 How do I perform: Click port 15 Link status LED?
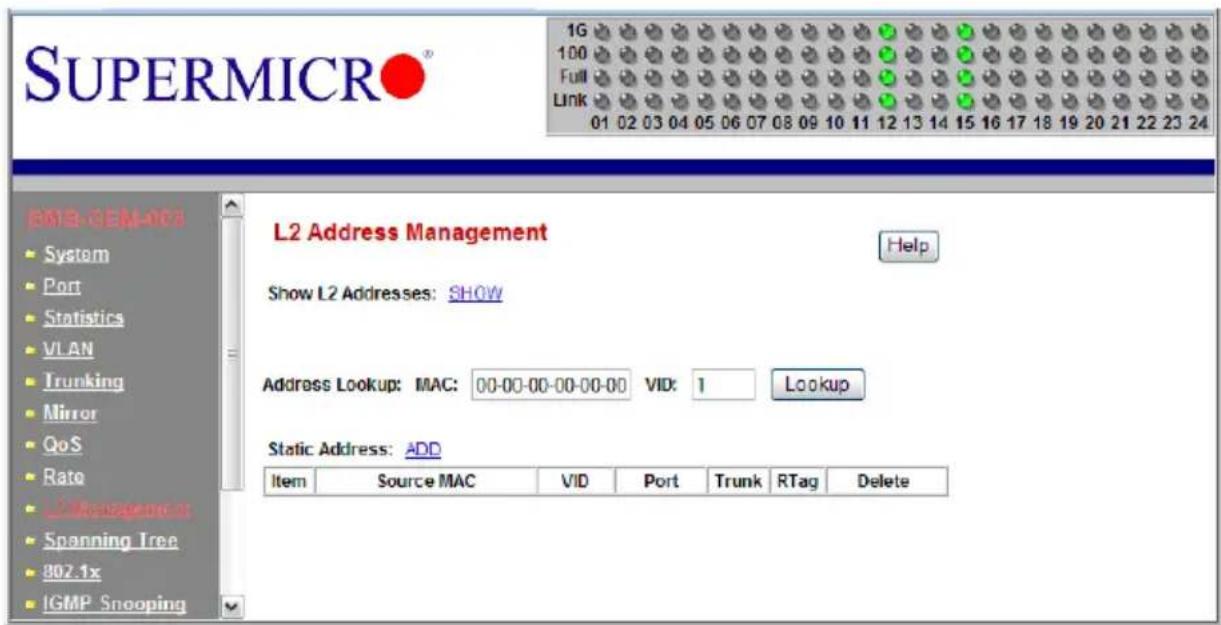pos(964,99)
